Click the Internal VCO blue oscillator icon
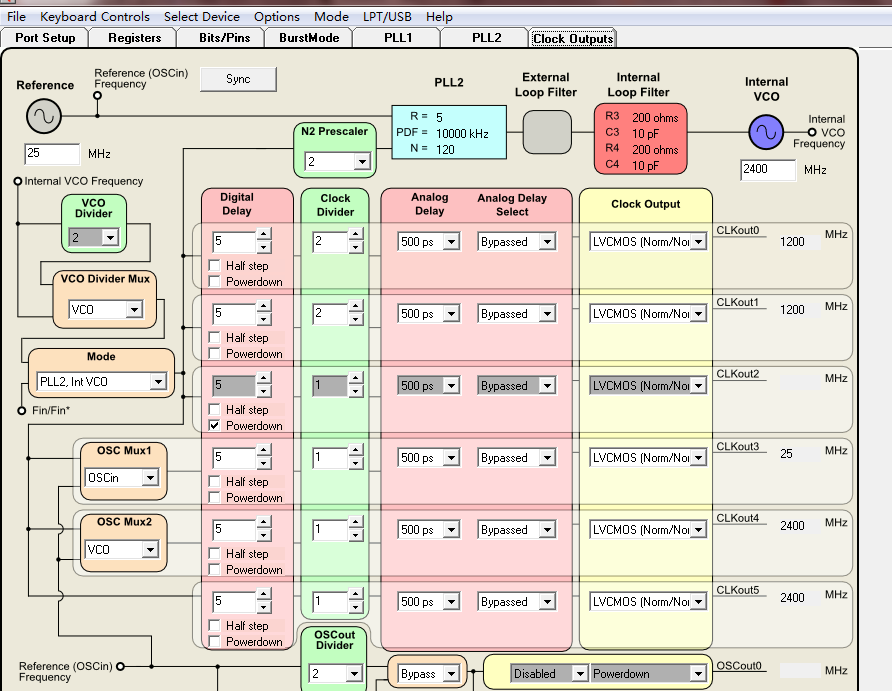The width and height of the screenshot is (892, 691). [x=766, y=132]
